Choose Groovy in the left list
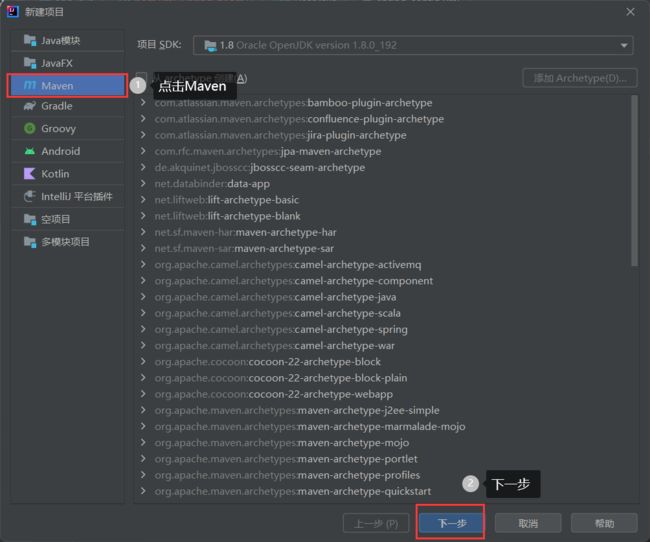650x542 pixels. [67, 129]
